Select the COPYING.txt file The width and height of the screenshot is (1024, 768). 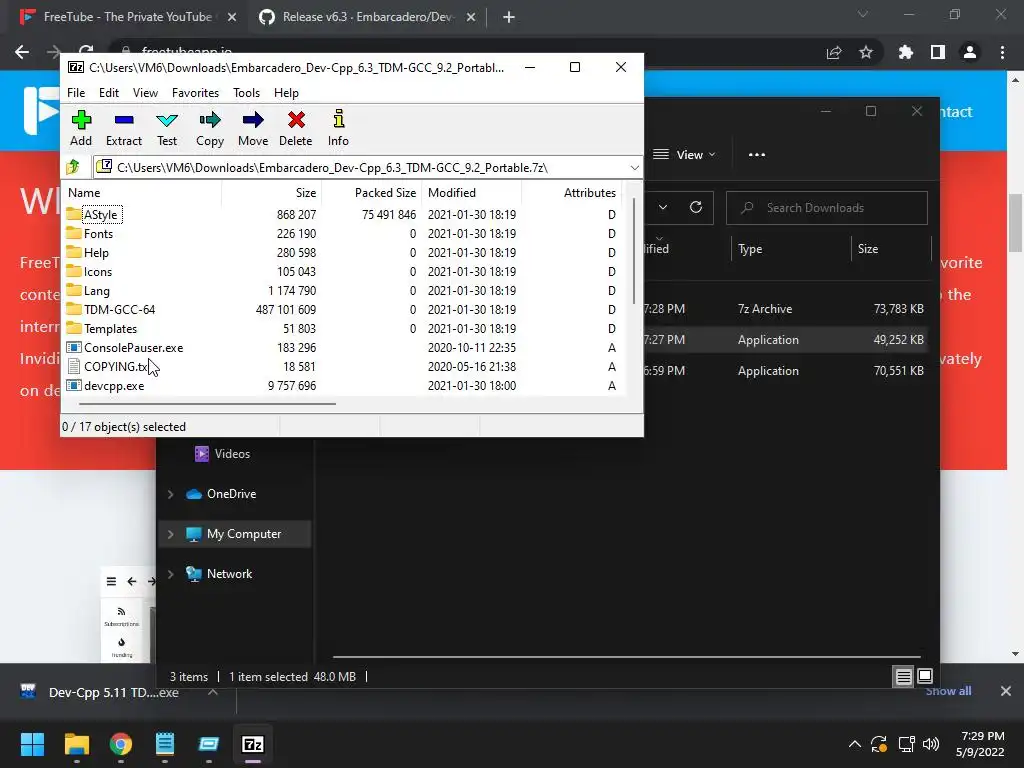click(x=116, y=366)
